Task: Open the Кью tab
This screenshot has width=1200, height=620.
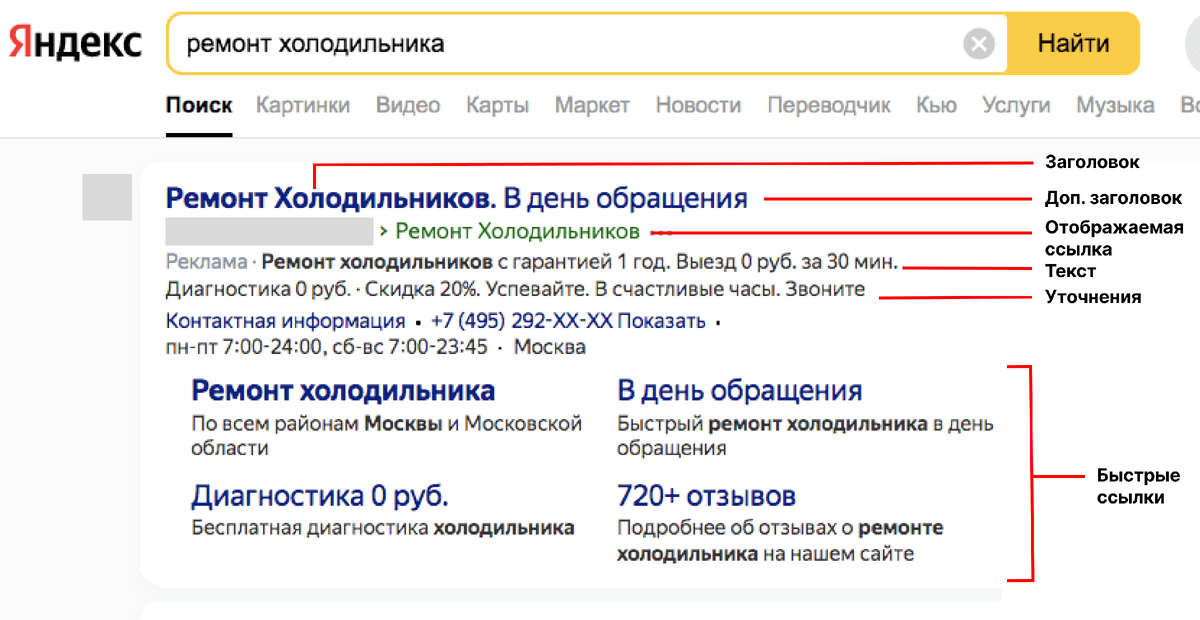Action: pyautogui.click(x=935, y=104)
